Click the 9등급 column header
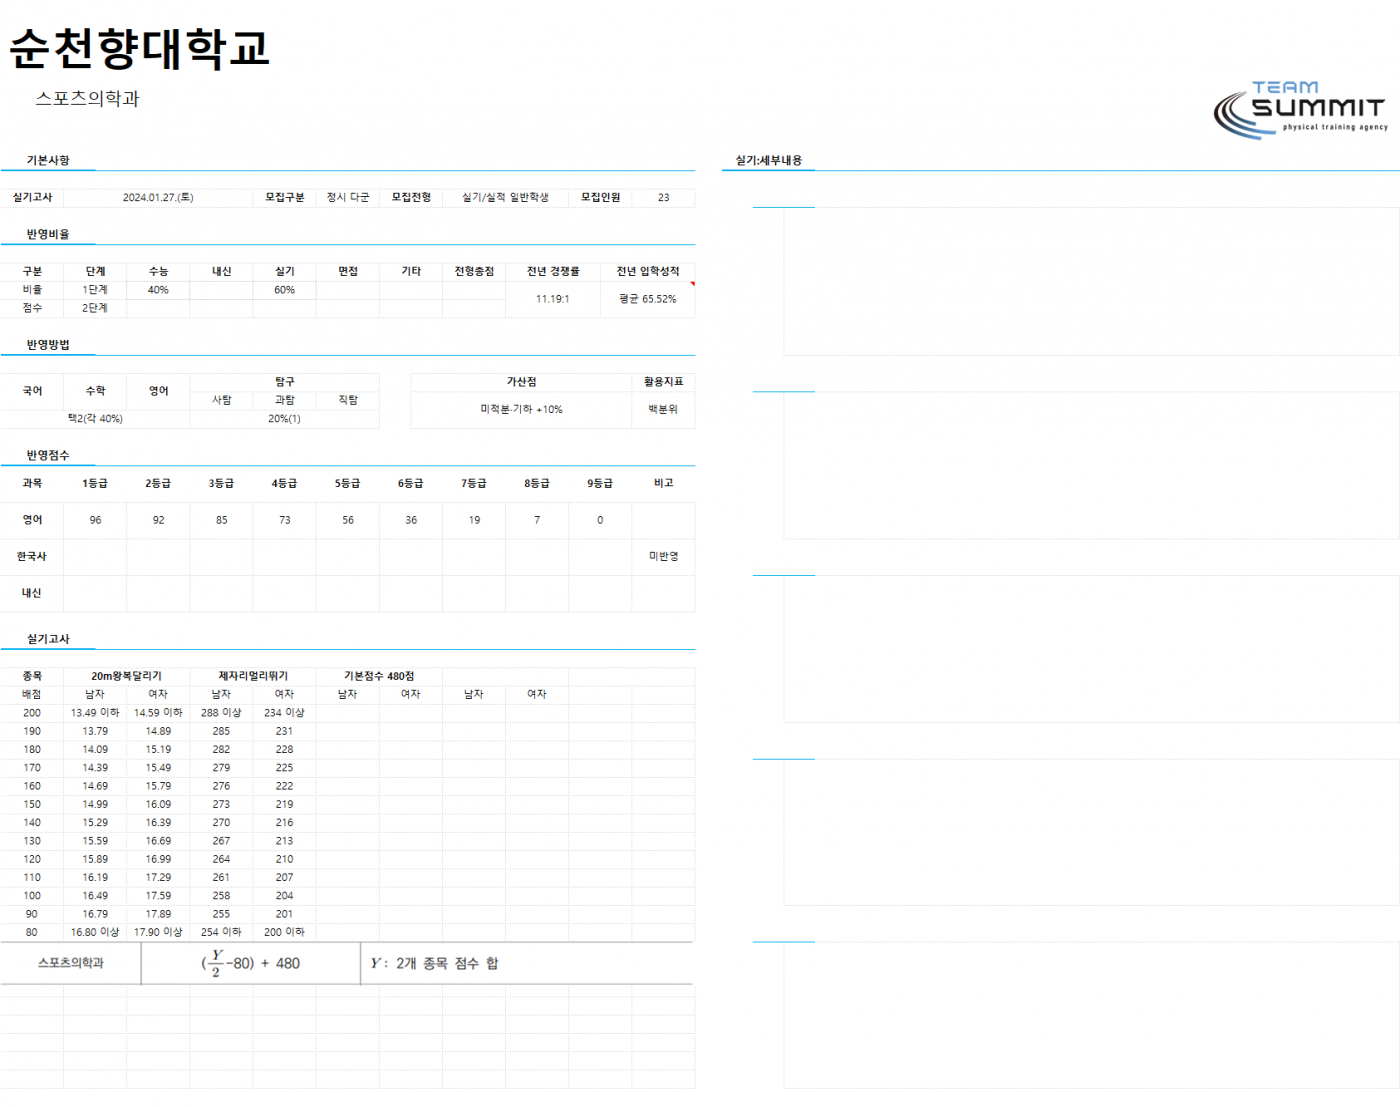Image resolution: width=1400 pixels, height=1107 pixels. point(600,483)
